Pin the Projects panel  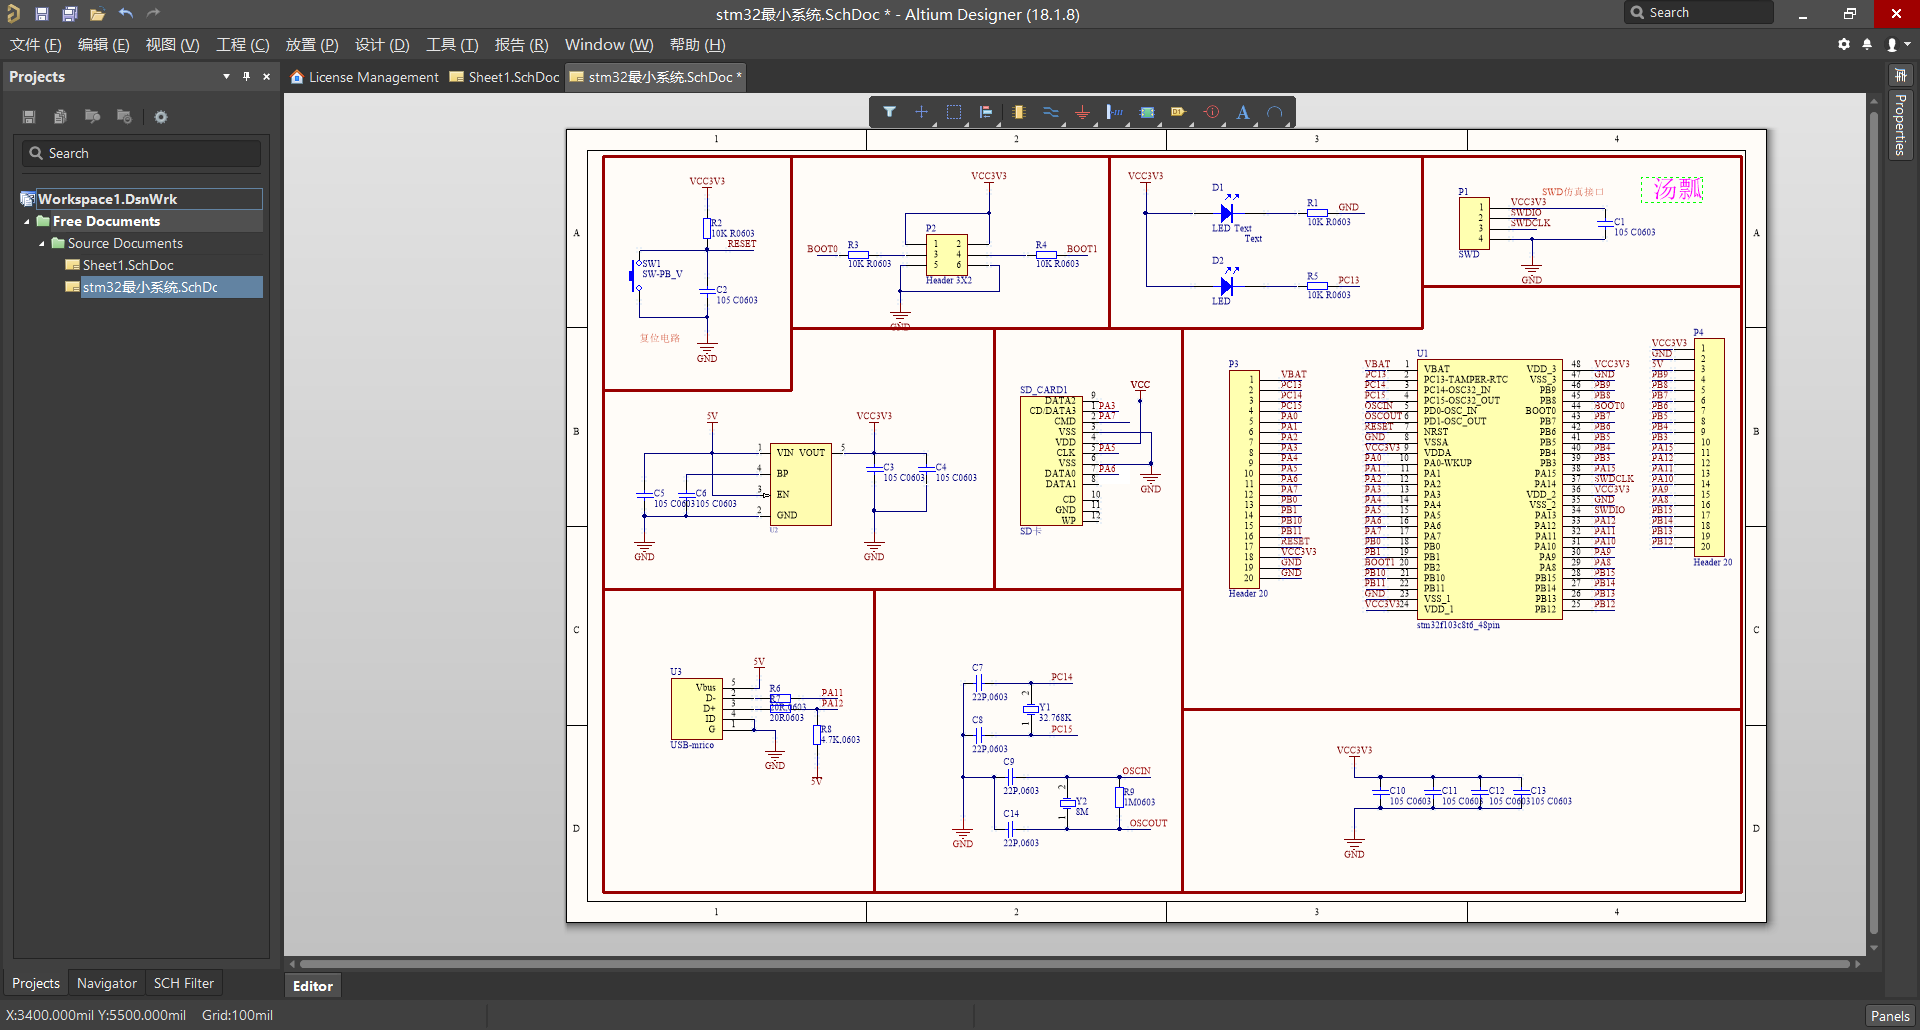[x=246, y=76]
